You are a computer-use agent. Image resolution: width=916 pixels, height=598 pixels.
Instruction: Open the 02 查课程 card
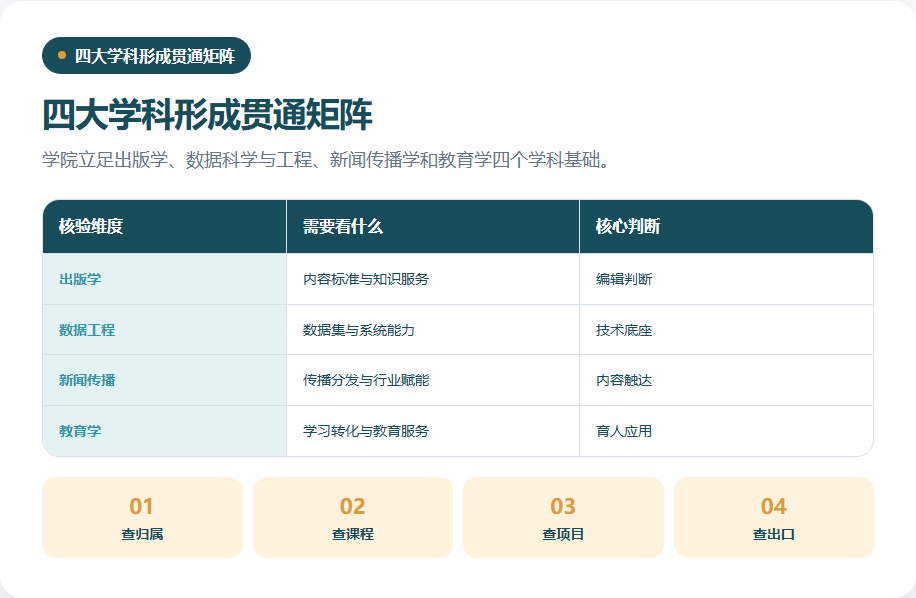(x=353, y=517)
